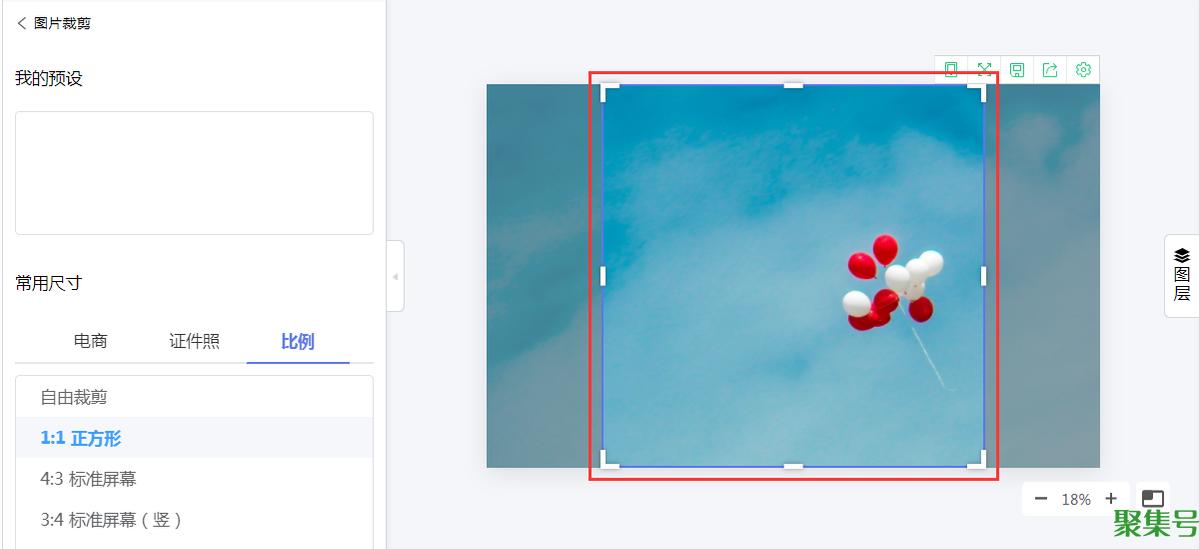1200x549 pixels.
Task: Collapse the left sidebar with arrow handle
Action: pyautogui.click(x=395, y=276)
